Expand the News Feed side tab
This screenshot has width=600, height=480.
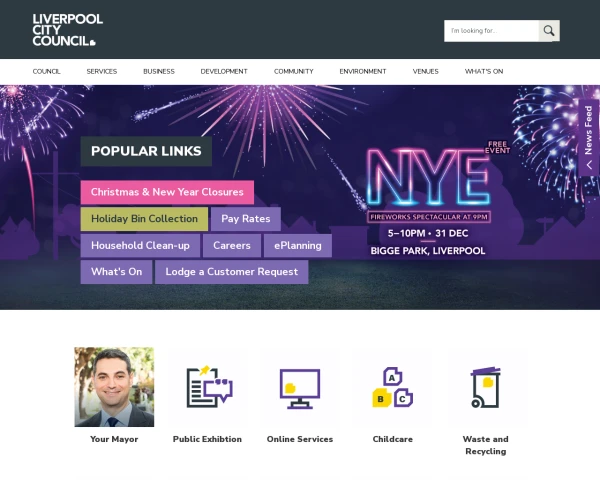[589, 137]
